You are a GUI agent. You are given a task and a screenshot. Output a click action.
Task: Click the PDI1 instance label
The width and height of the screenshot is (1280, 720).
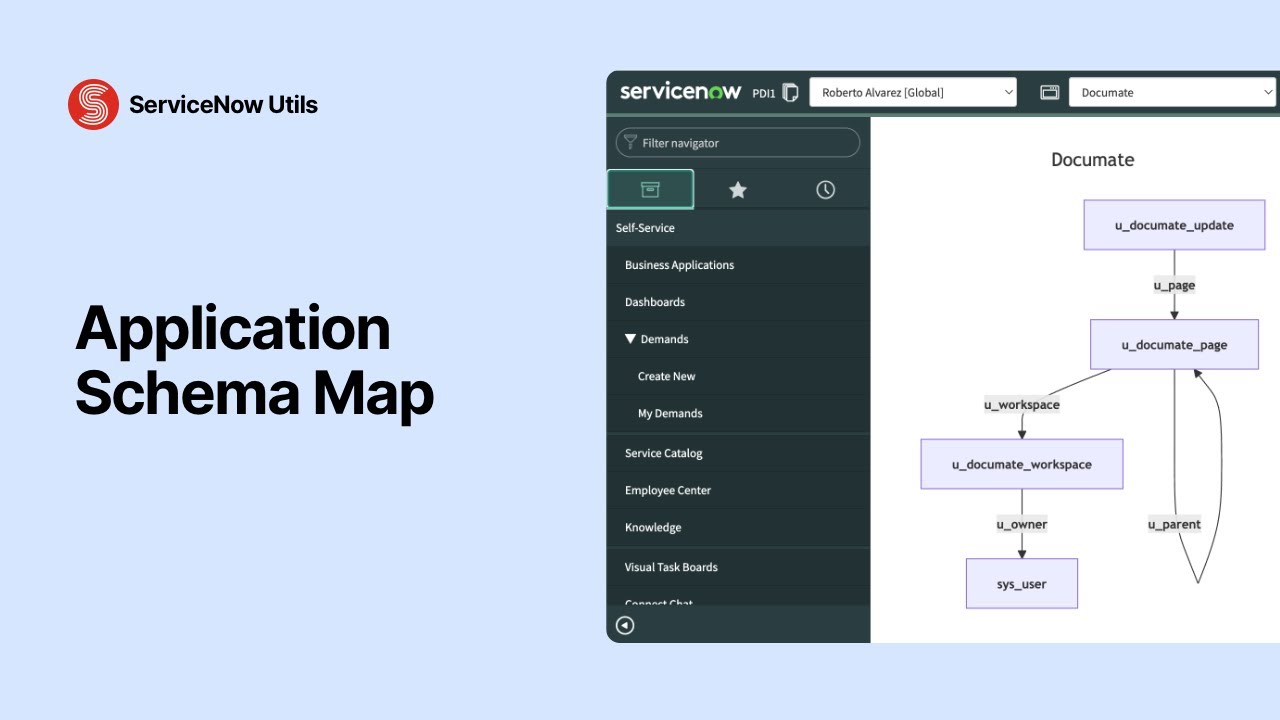[x=763, y=93]
